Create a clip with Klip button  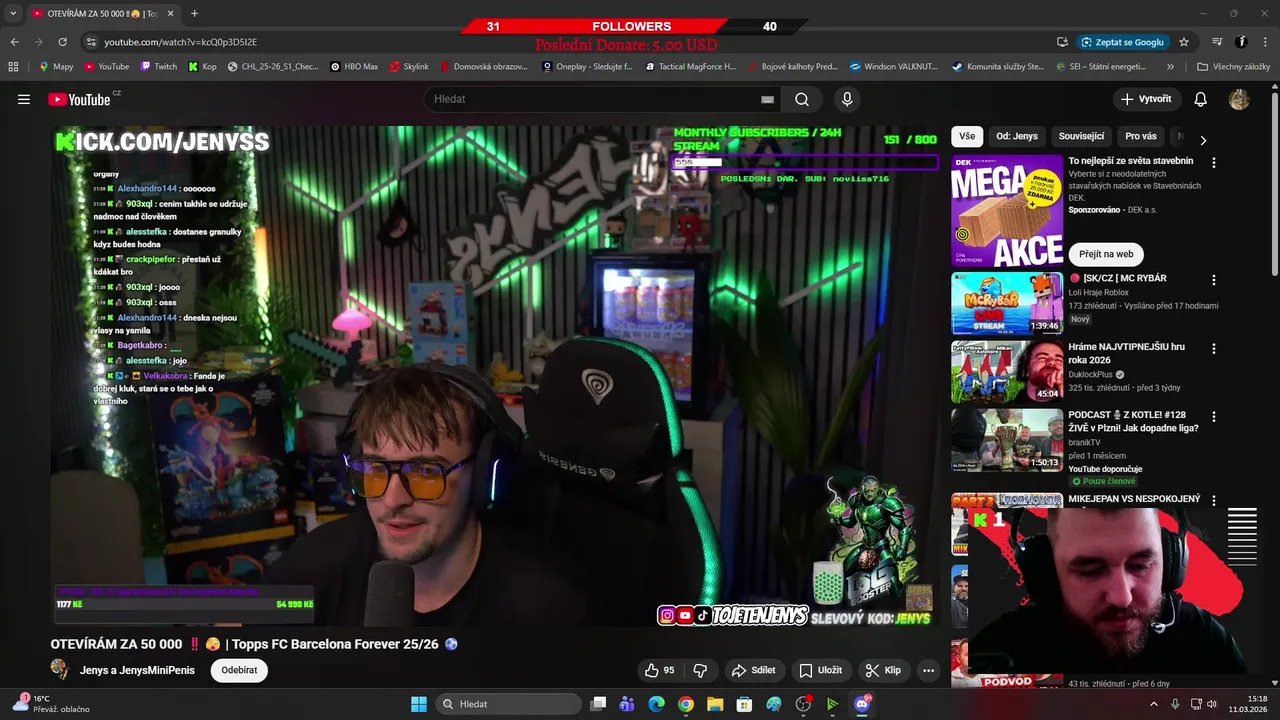883,670
